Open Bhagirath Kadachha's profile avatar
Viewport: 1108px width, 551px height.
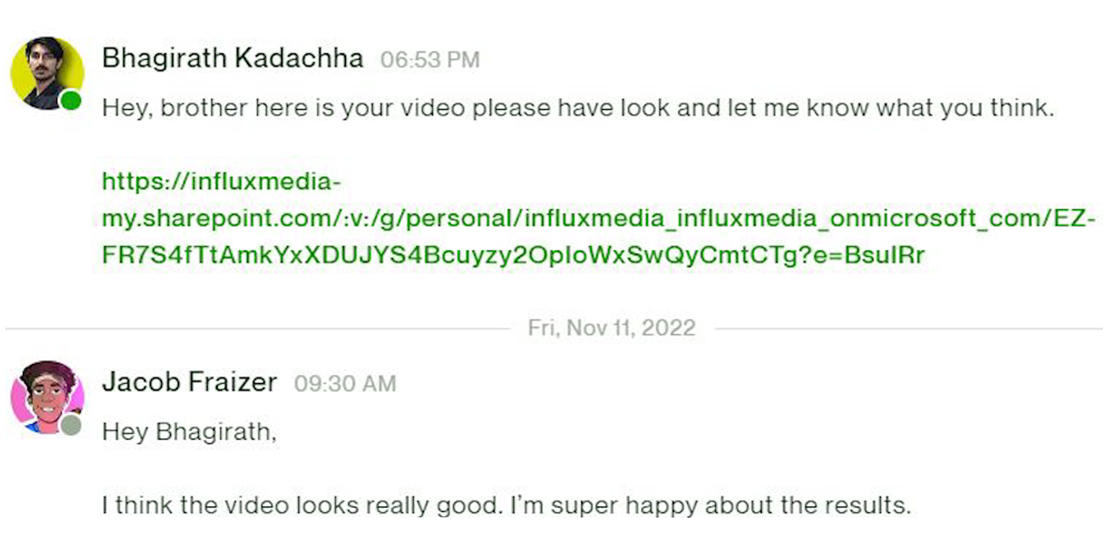click(46, 72)
